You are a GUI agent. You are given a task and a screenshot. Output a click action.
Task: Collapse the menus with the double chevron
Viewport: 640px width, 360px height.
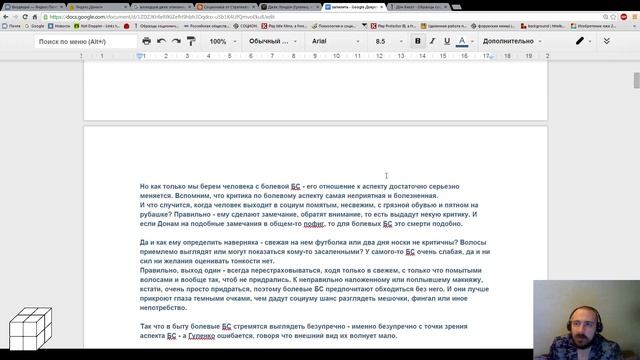point(607,41)
